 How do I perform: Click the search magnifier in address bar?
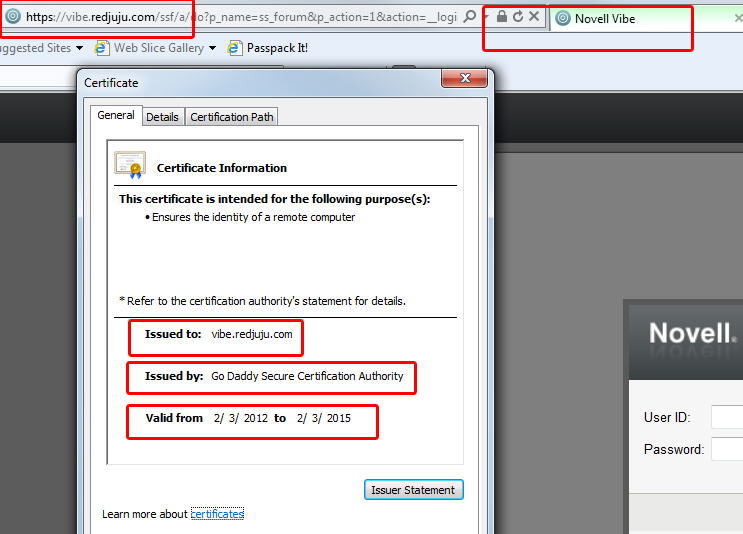coord(469,17)
